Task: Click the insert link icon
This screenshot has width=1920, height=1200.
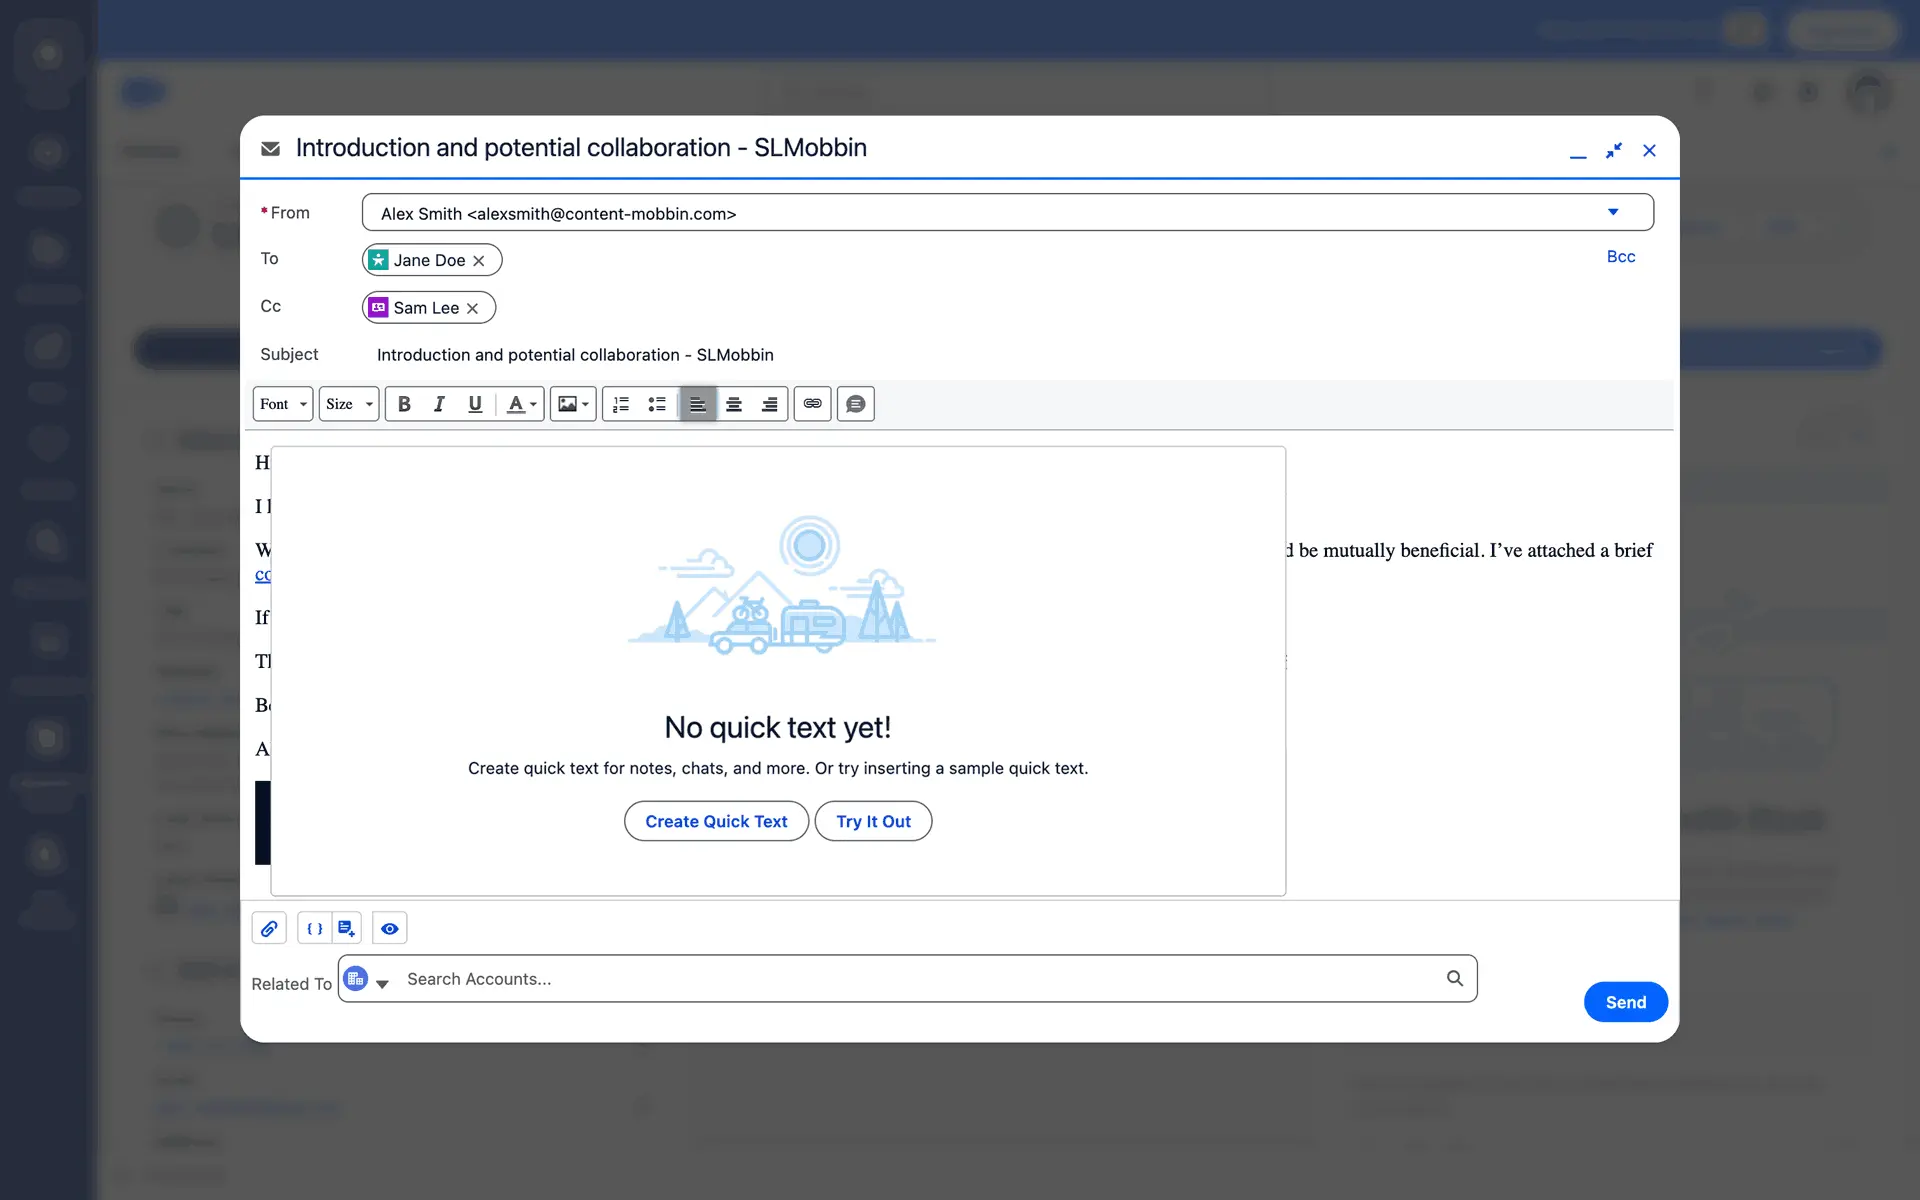Action: (812, 404)
